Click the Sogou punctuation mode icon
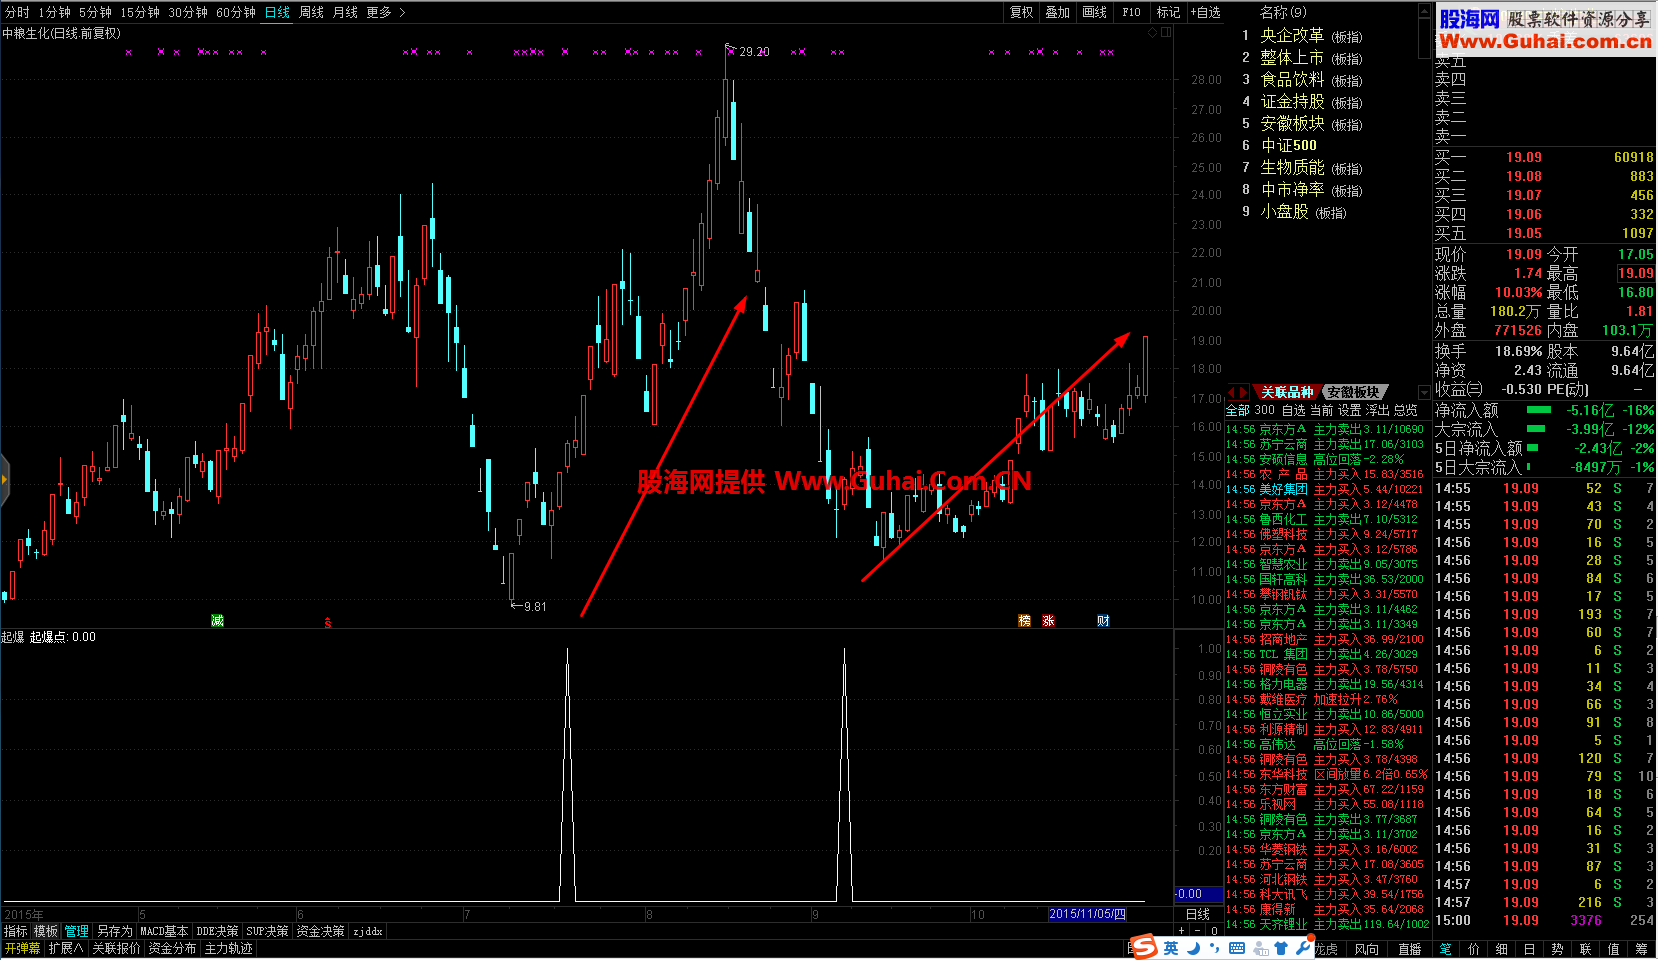1658x960 pixels. point(1214,948)
